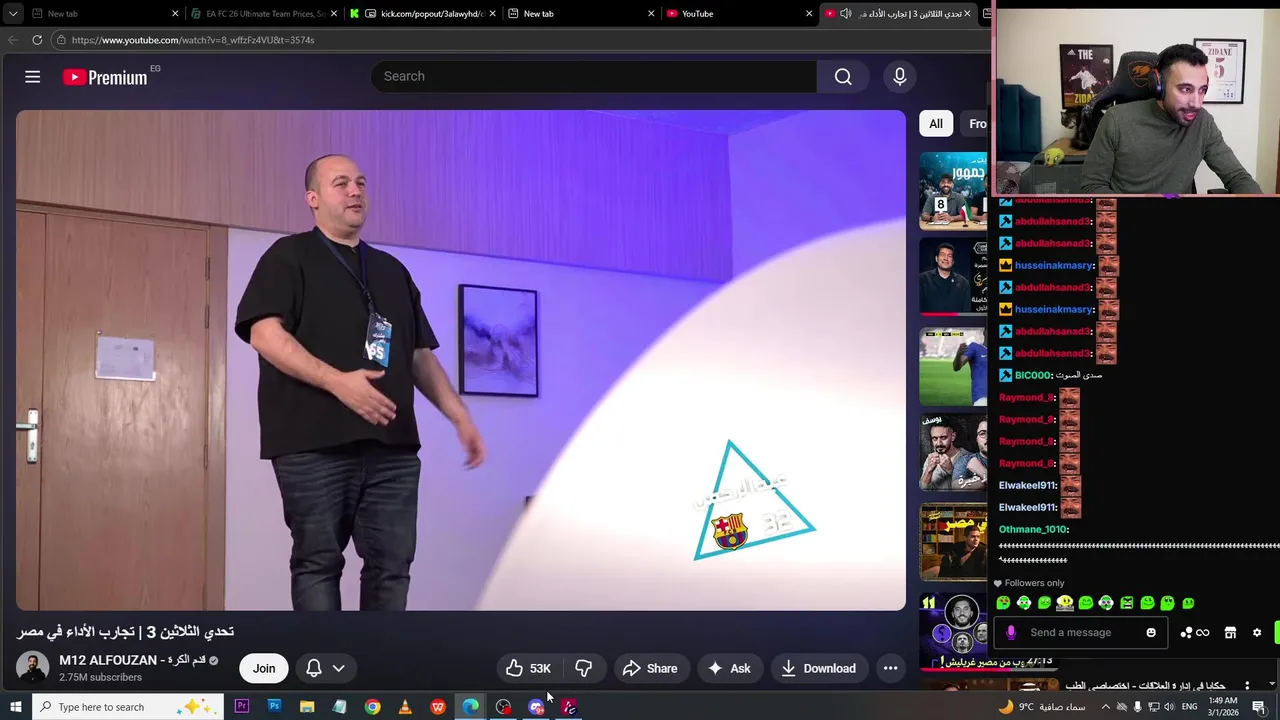Switch input language ENG indicator
1280x720 pixels.
[1190, 707]
